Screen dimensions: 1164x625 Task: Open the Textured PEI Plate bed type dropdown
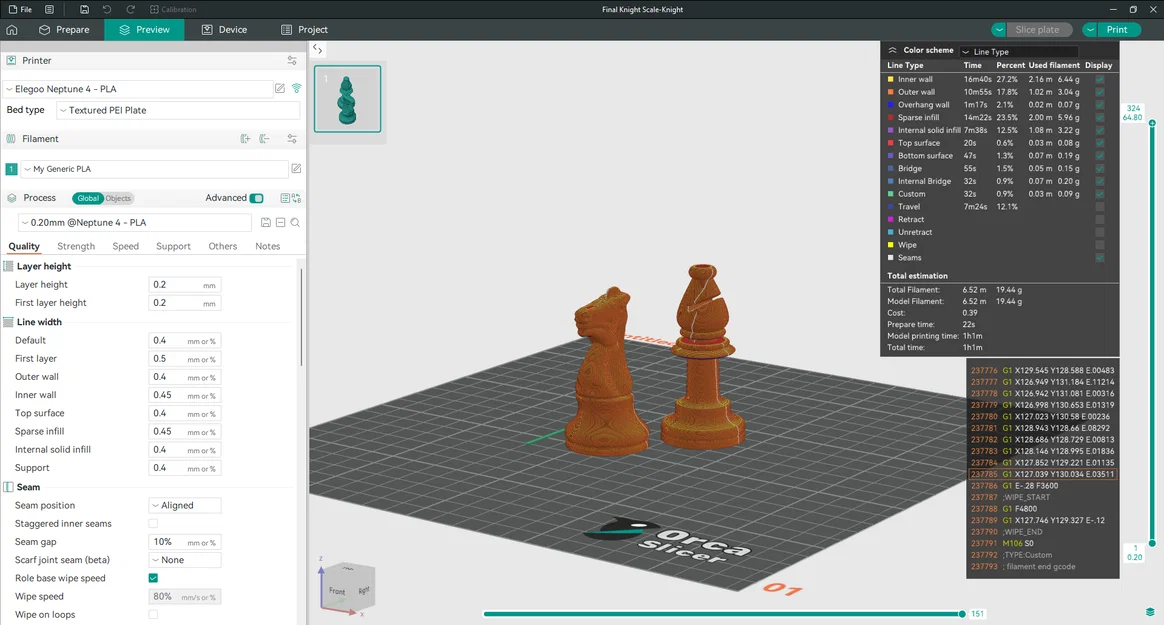(x=178, y=111)
